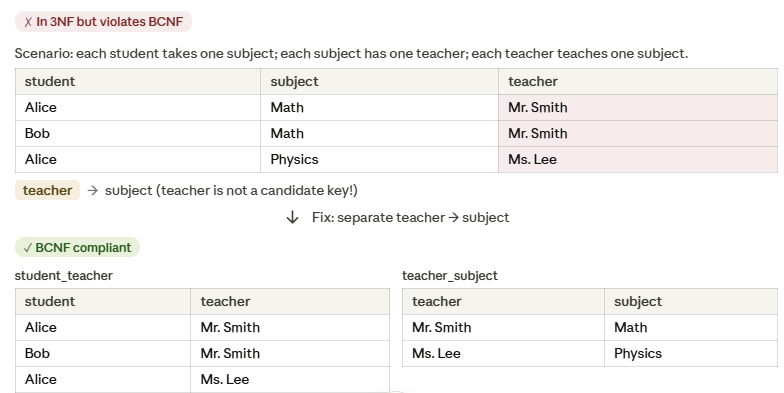Select the 'Bob' row in the student_teacher table

click(202, 354)
